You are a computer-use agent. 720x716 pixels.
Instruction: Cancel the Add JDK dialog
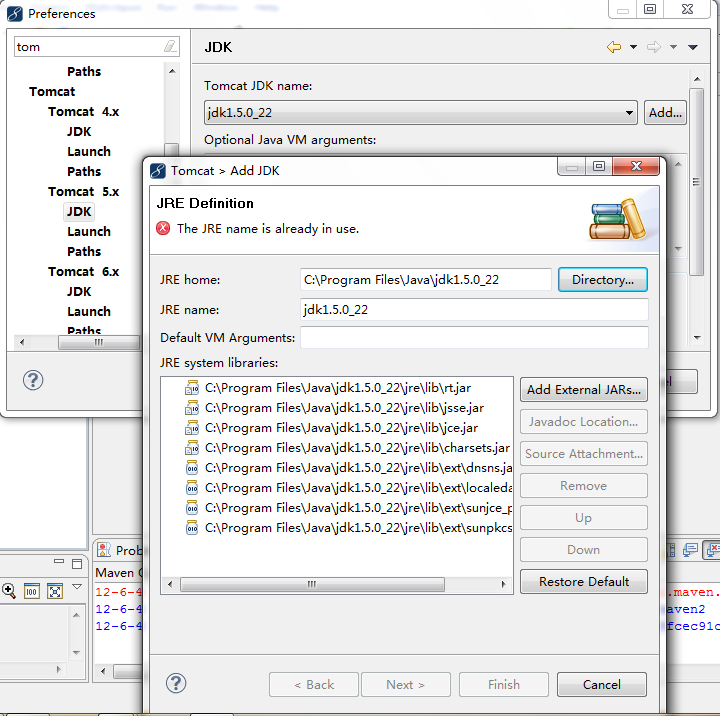(602, 684)
